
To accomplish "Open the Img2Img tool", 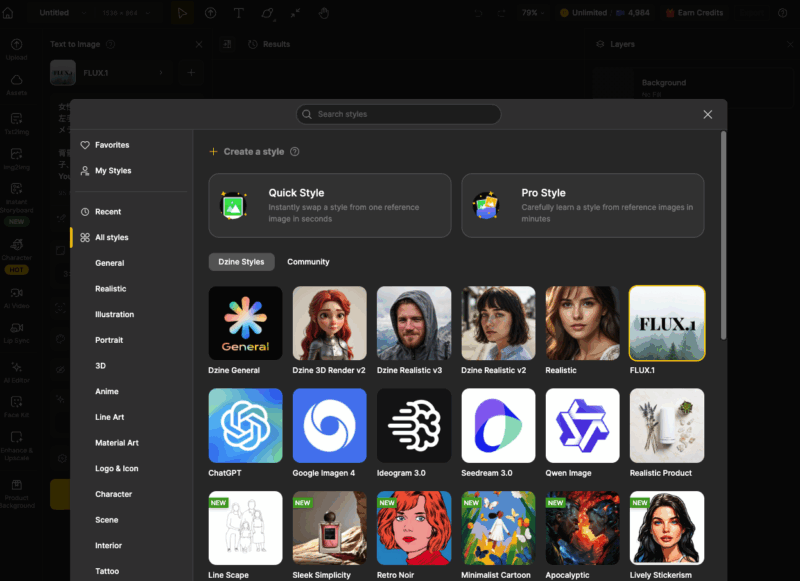I will [x=16, y=159].
